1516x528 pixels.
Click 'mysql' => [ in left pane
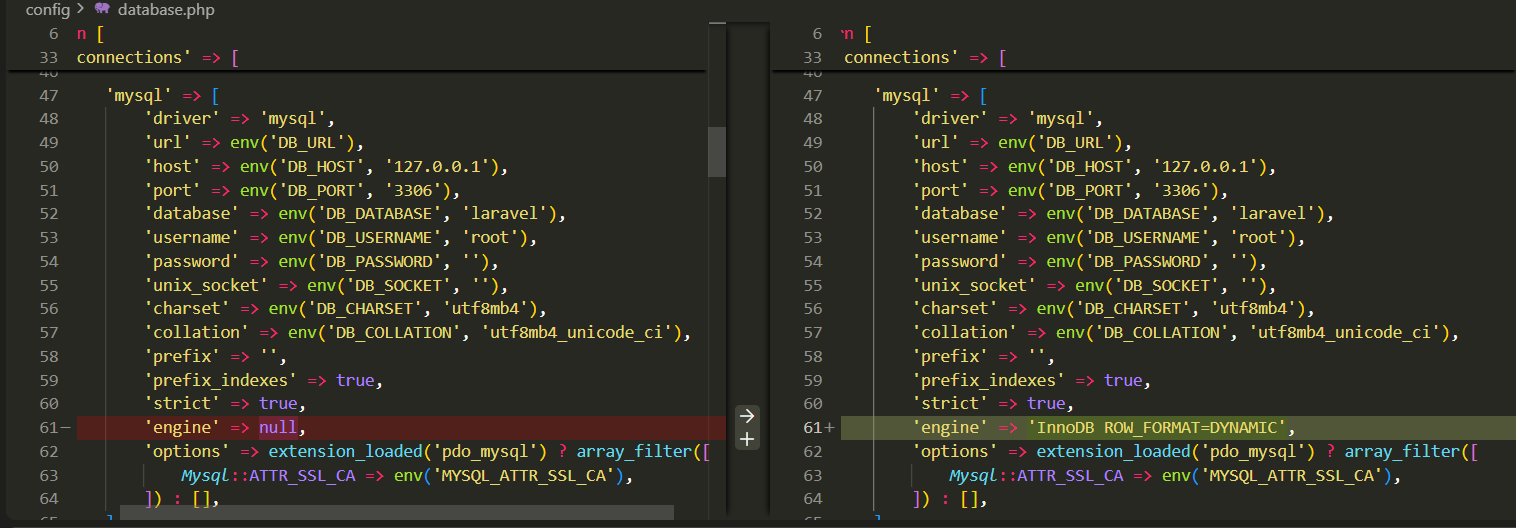163,96
